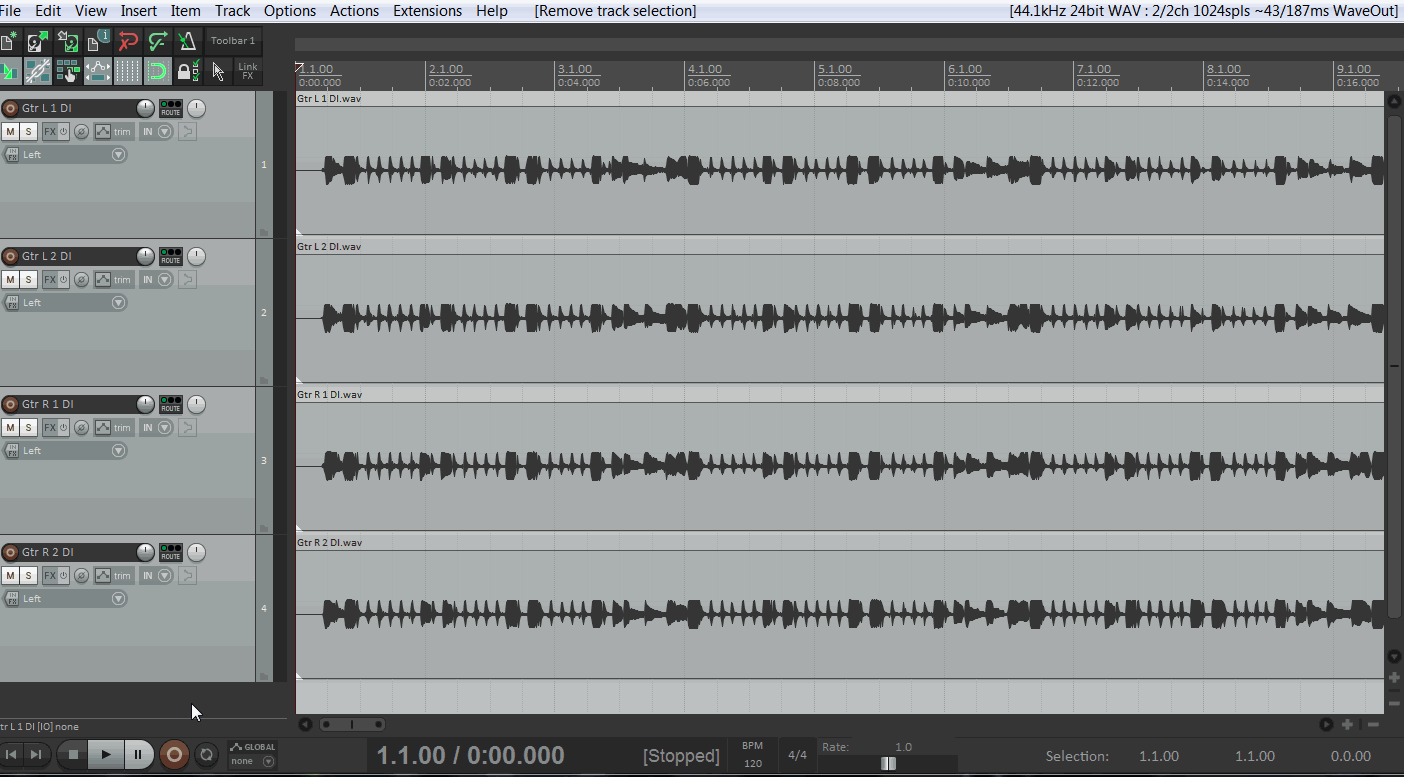Click the playback Rate slider handle
The height and width of the screenshot is (777, 1404).
tap(888, 764)
